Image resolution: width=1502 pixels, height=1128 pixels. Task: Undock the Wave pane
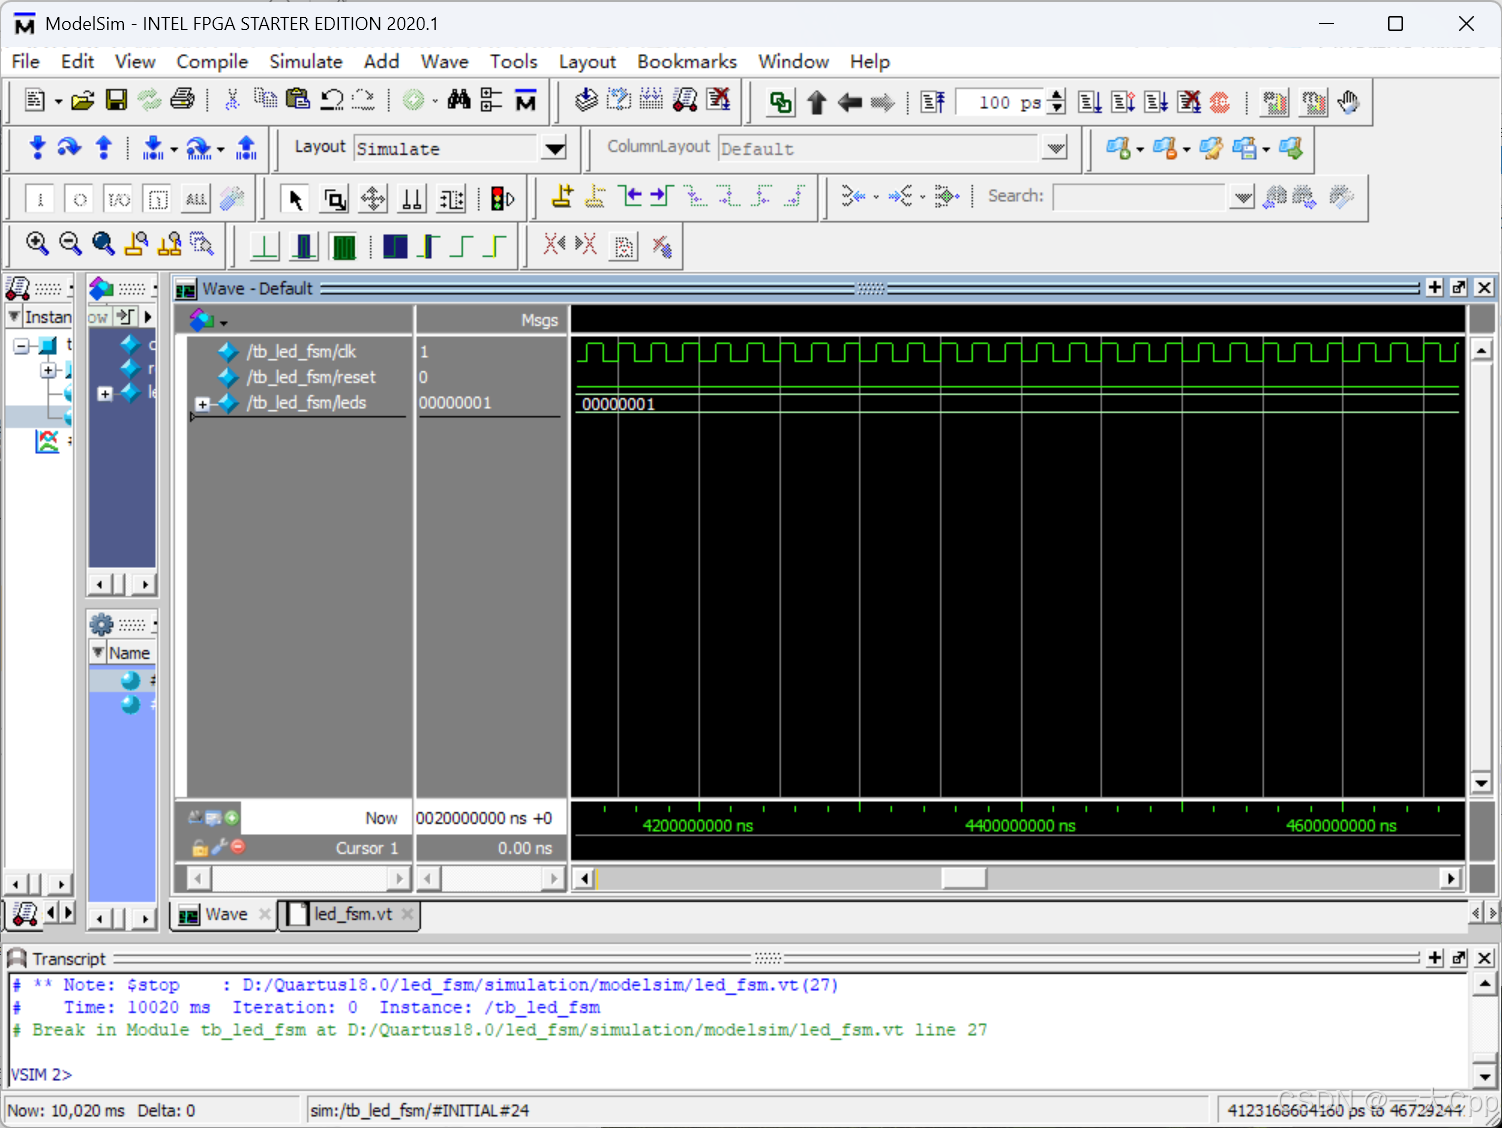(1459, 288)
